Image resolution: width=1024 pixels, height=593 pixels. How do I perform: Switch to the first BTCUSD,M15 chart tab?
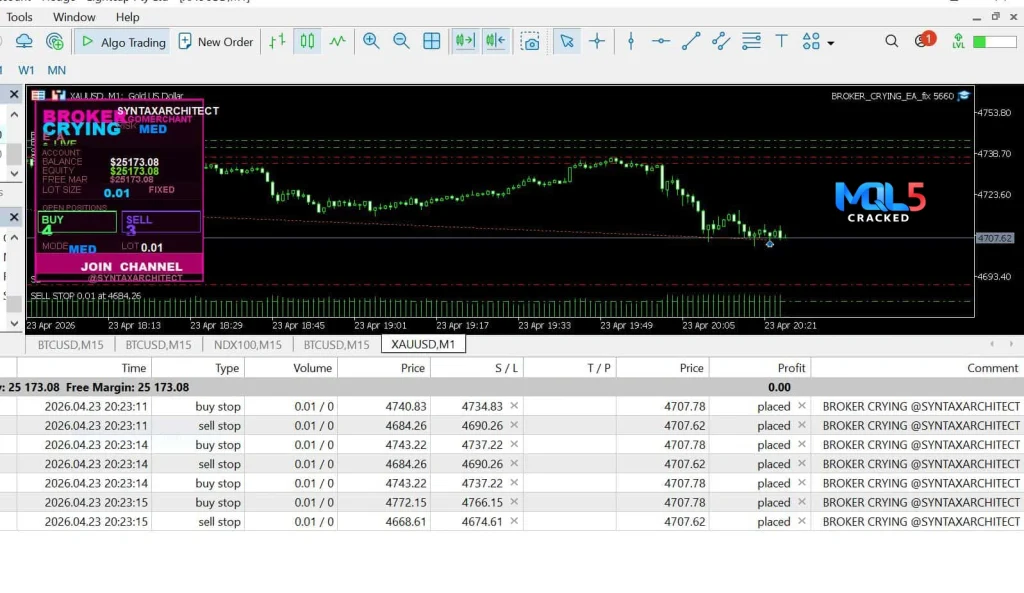click(x=71, y=345)
